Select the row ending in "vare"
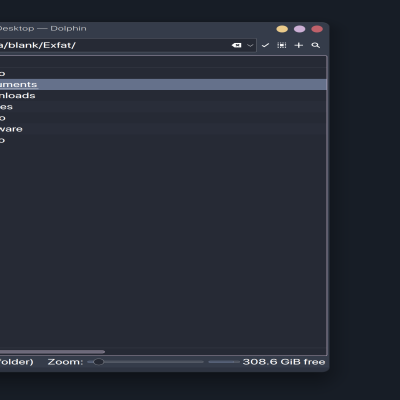 click(x=163, y=129)
